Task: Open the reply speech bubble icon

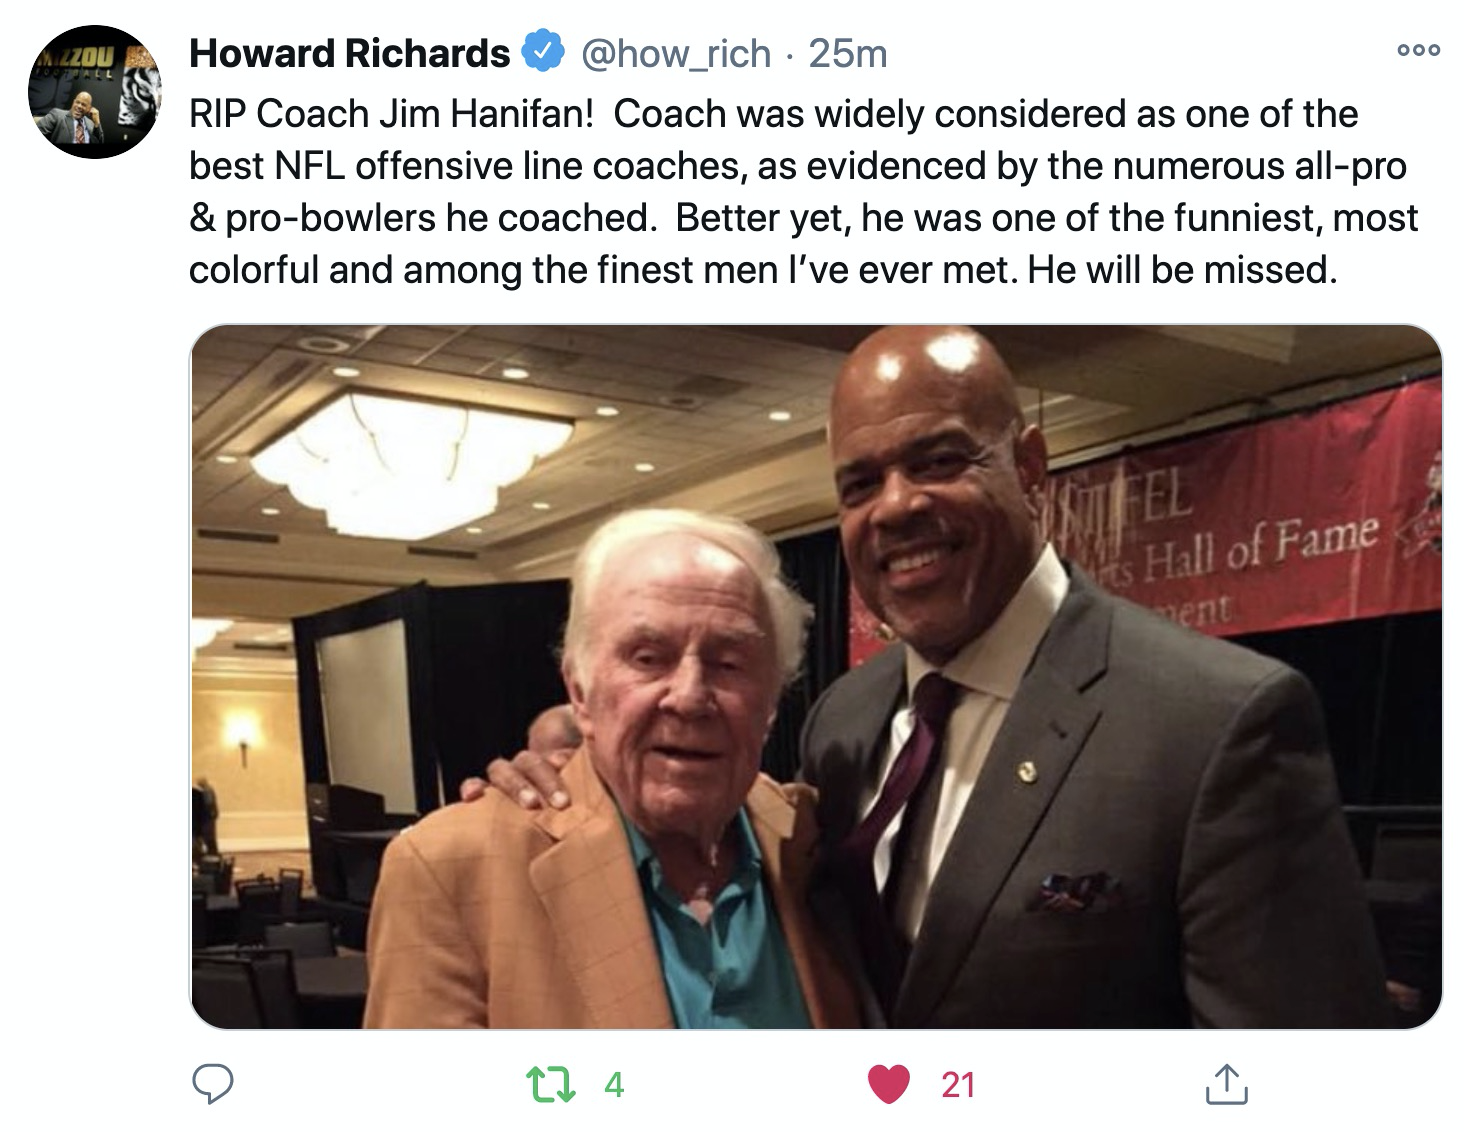Action: point(212,1084)
